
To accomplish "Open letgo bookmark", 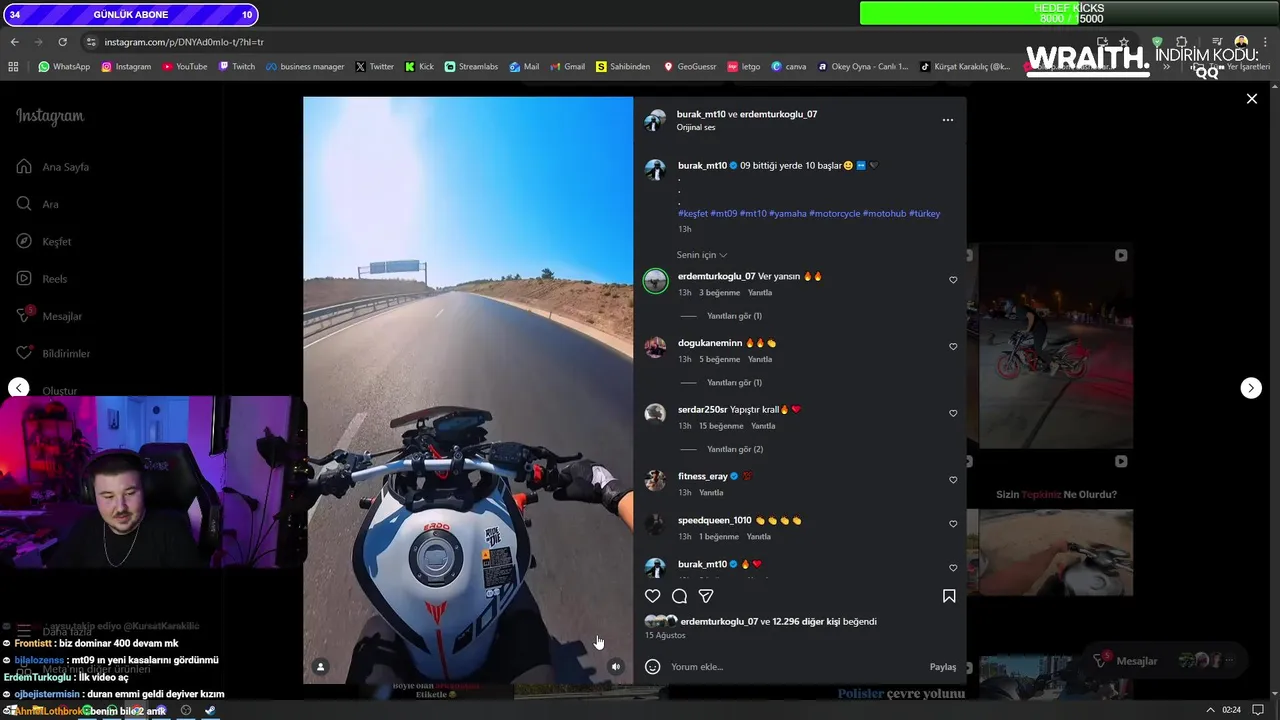I will pyautogui.click(x=743, y=67).
